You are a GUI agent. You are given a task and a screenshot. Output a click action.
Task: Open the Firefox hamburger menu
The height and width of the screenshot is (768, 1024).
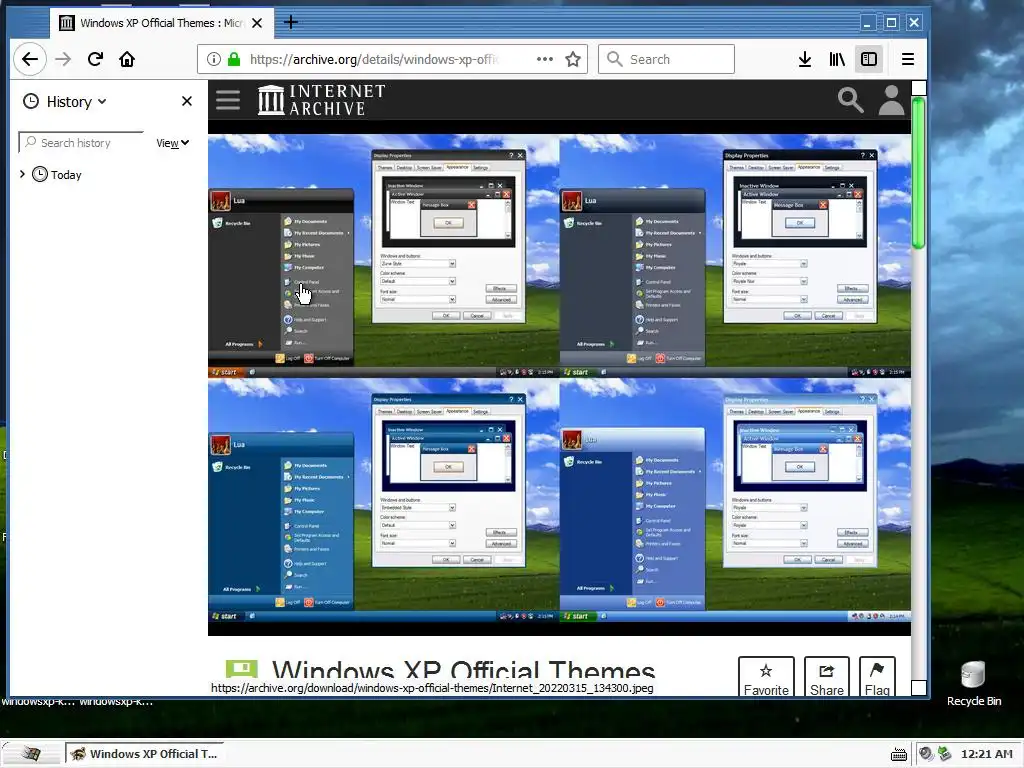[x=907, y=59]
